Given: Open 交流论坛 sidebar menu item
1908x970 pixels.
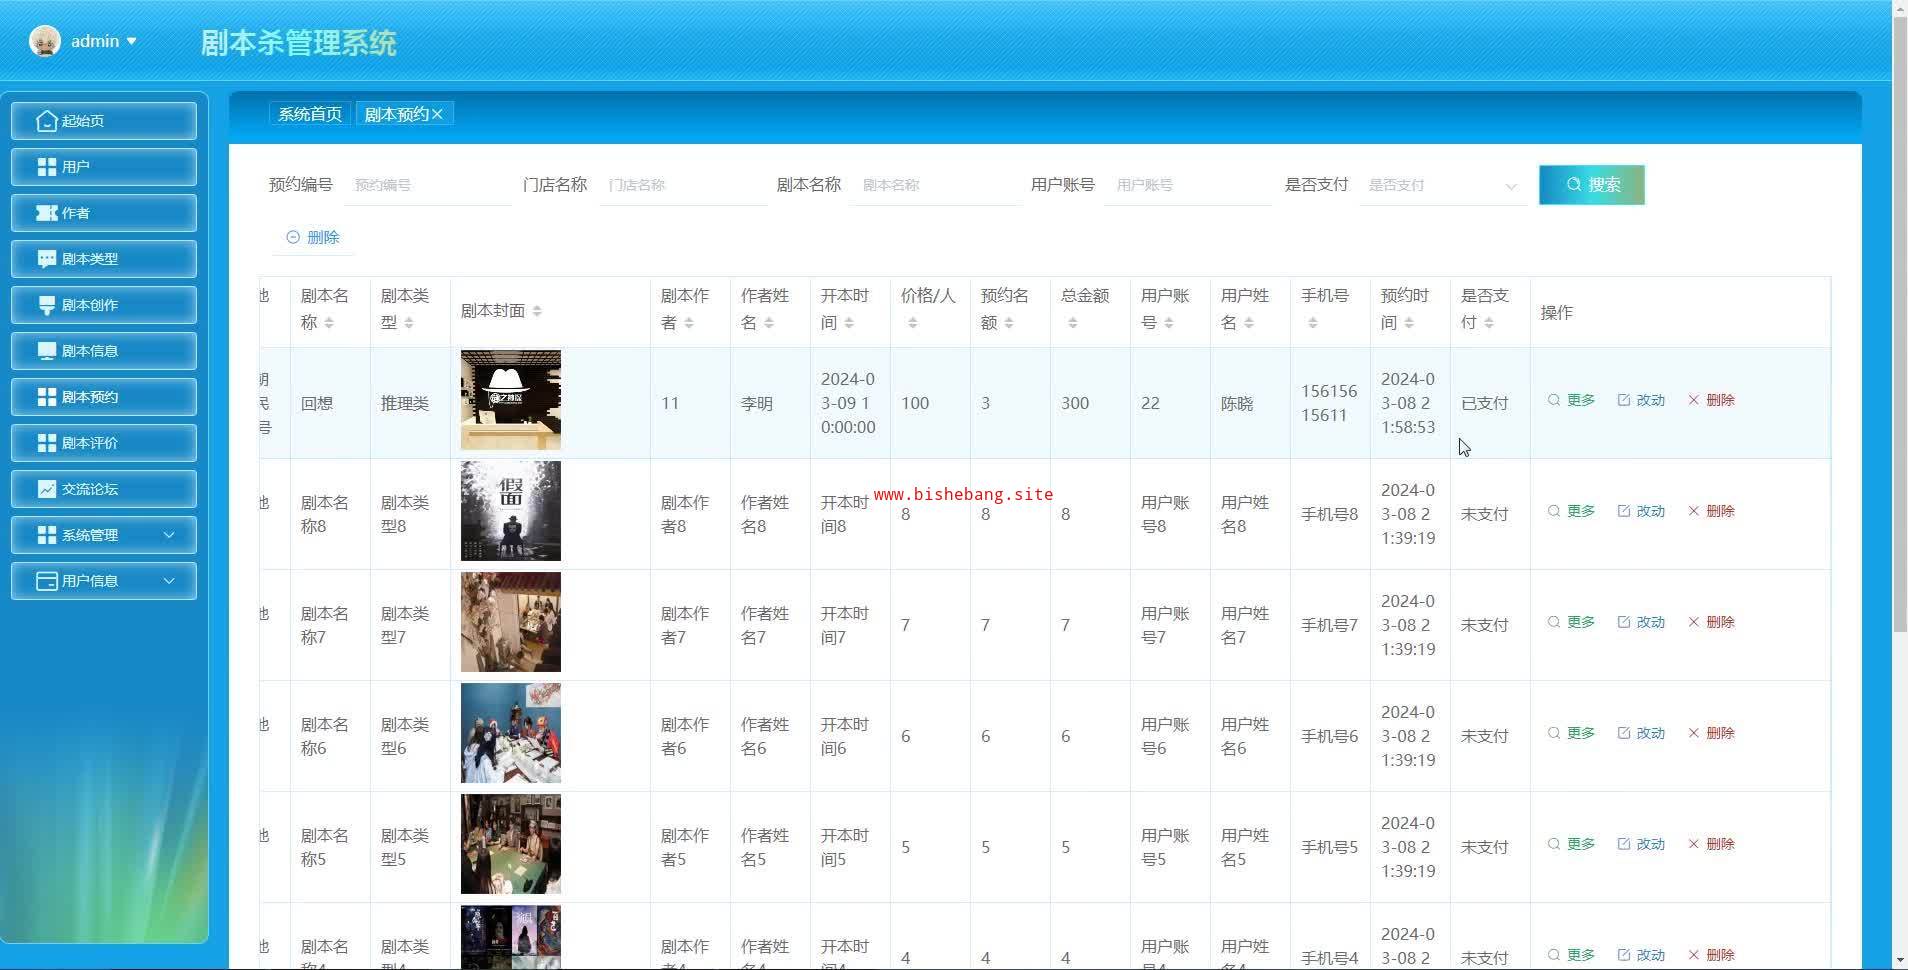Looking at the screenshot, I should click(104, 489).
